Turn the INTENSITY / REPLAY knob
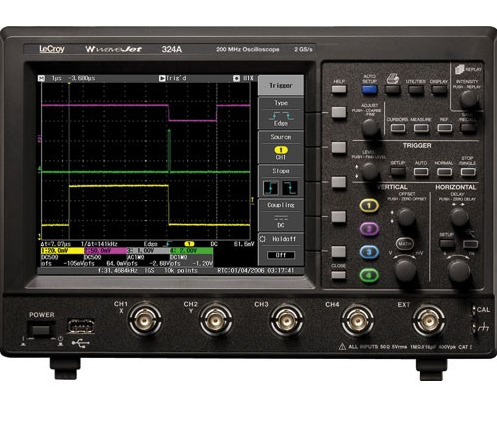The image size is (497, 422). pos(469,99)
